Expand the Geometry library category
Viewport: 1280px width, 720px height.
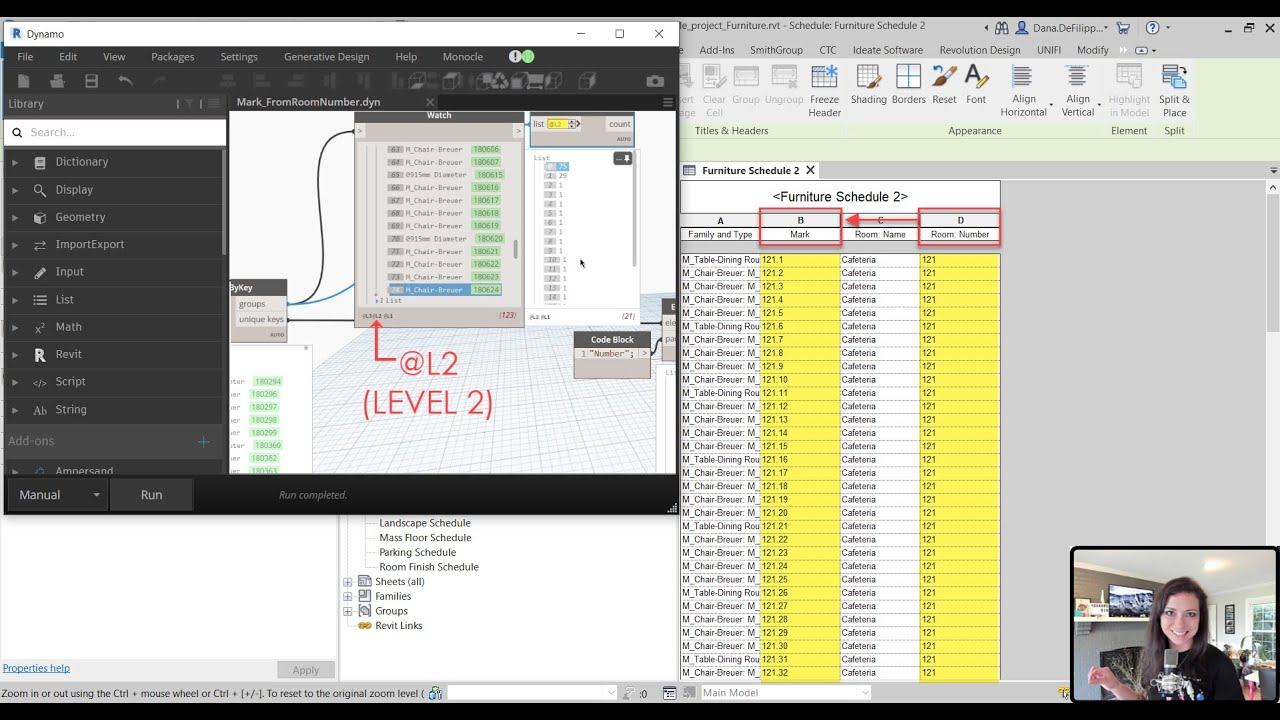tap(14, 217)
